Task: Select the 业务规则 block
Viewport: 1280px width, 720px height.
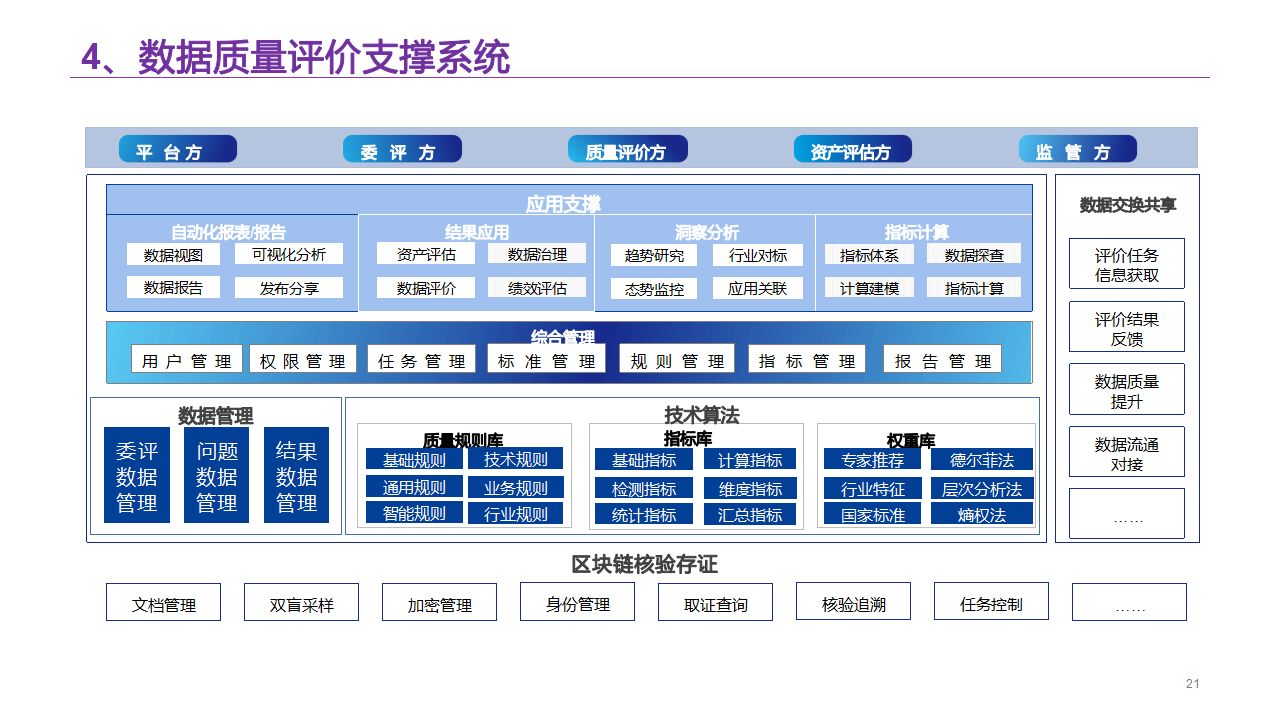Action: [516, 487]
